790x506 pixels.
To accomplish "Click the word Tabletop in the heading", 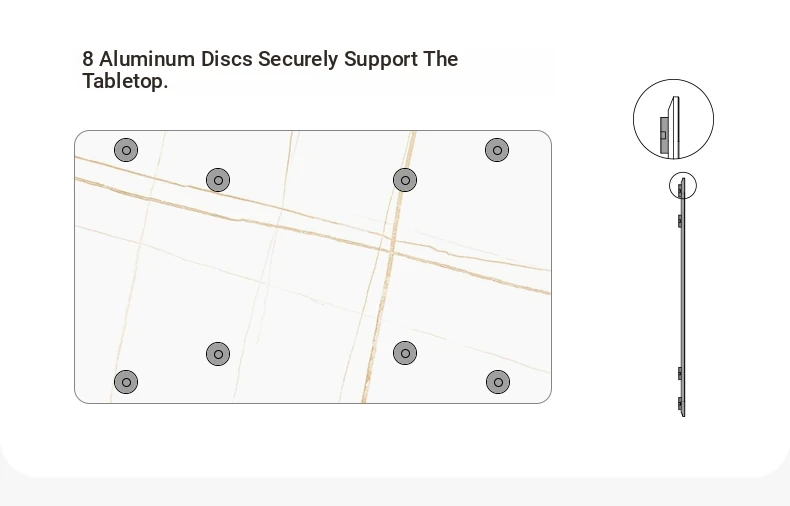I will click(x=125, y=81).
